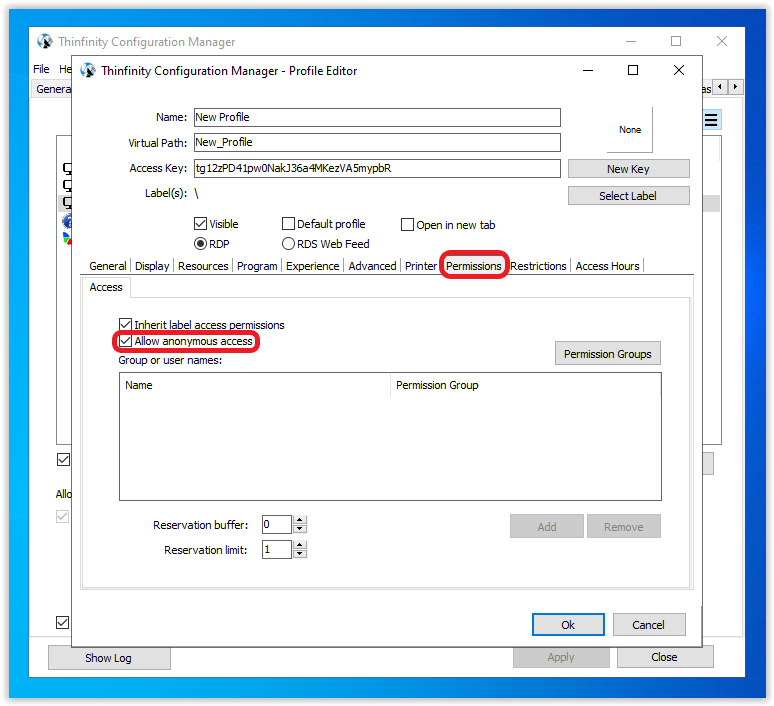
Task: Click the New Key button
Action: (628, 169)
